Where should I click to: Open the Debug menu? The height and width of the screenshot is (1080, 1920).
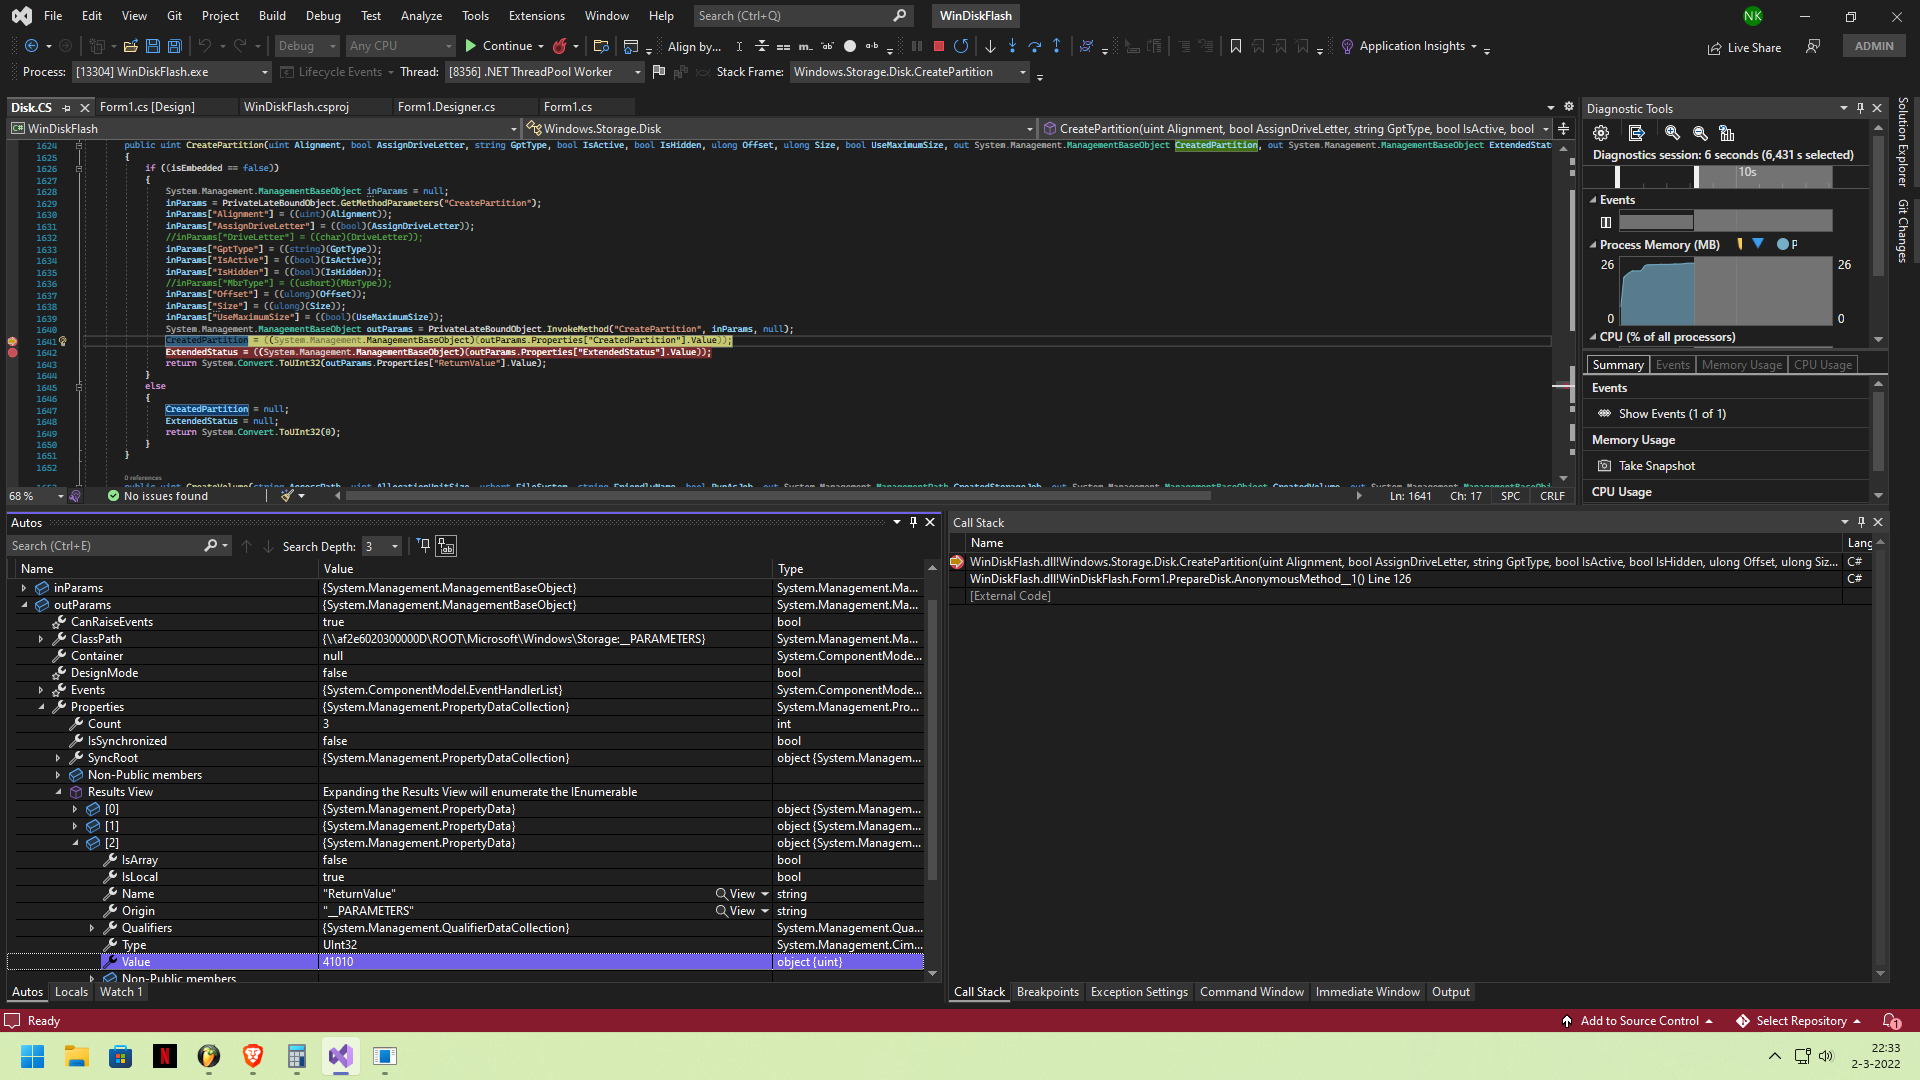(x=322, y=16)
